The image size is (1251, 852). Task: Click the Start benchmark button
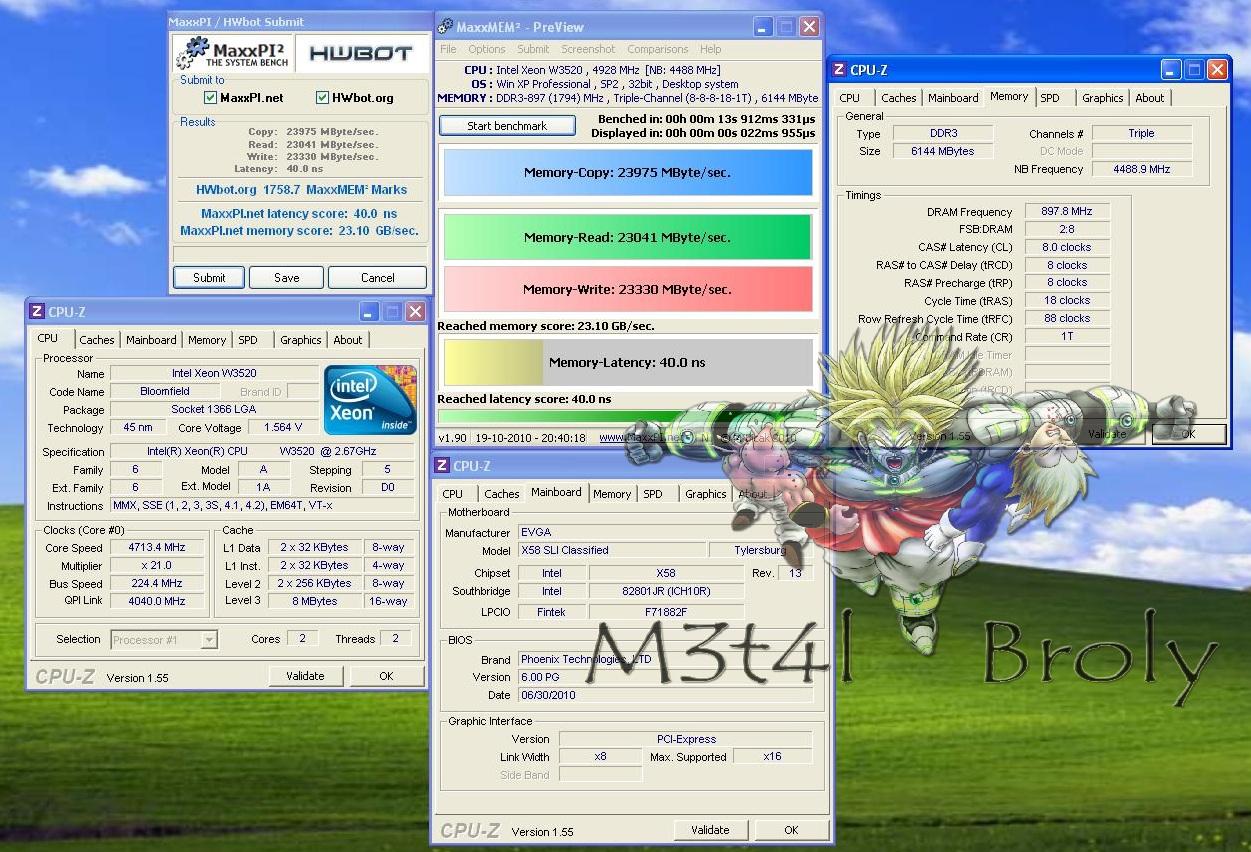click(507, 126)
